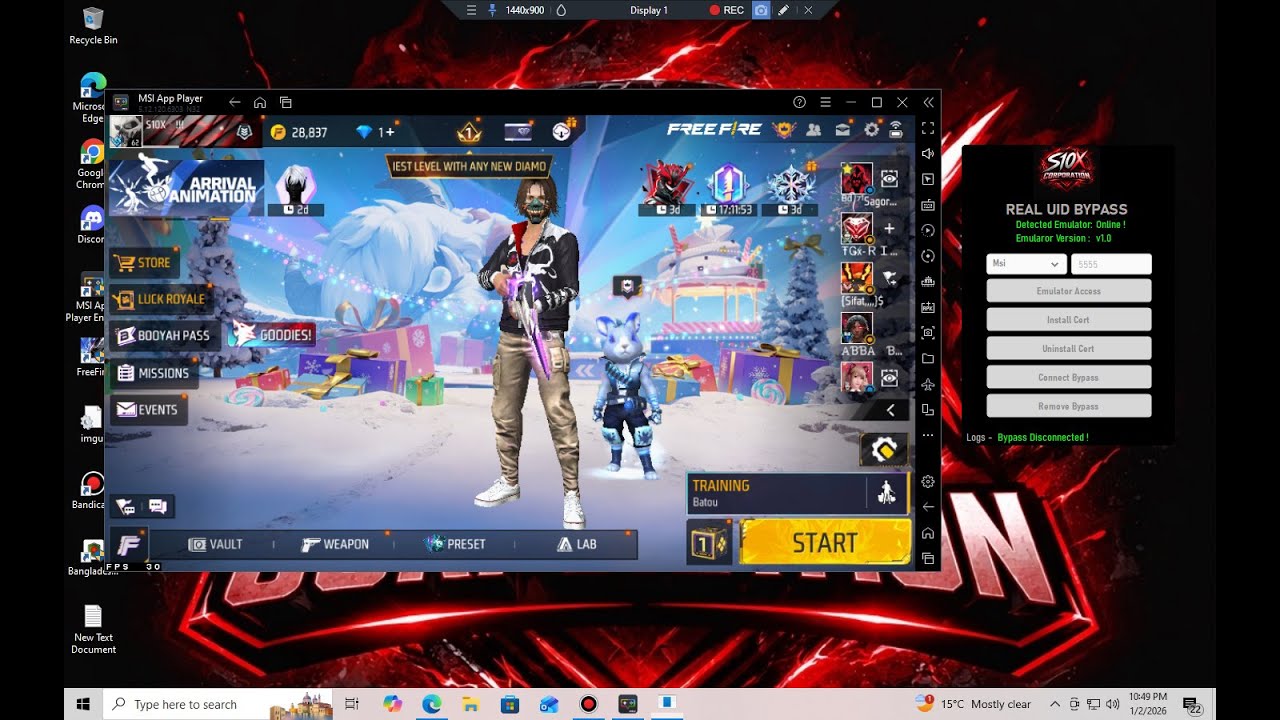Open the diamond membership card icon
This screenshot has width=1280, height=720.
tap(518, 131)
